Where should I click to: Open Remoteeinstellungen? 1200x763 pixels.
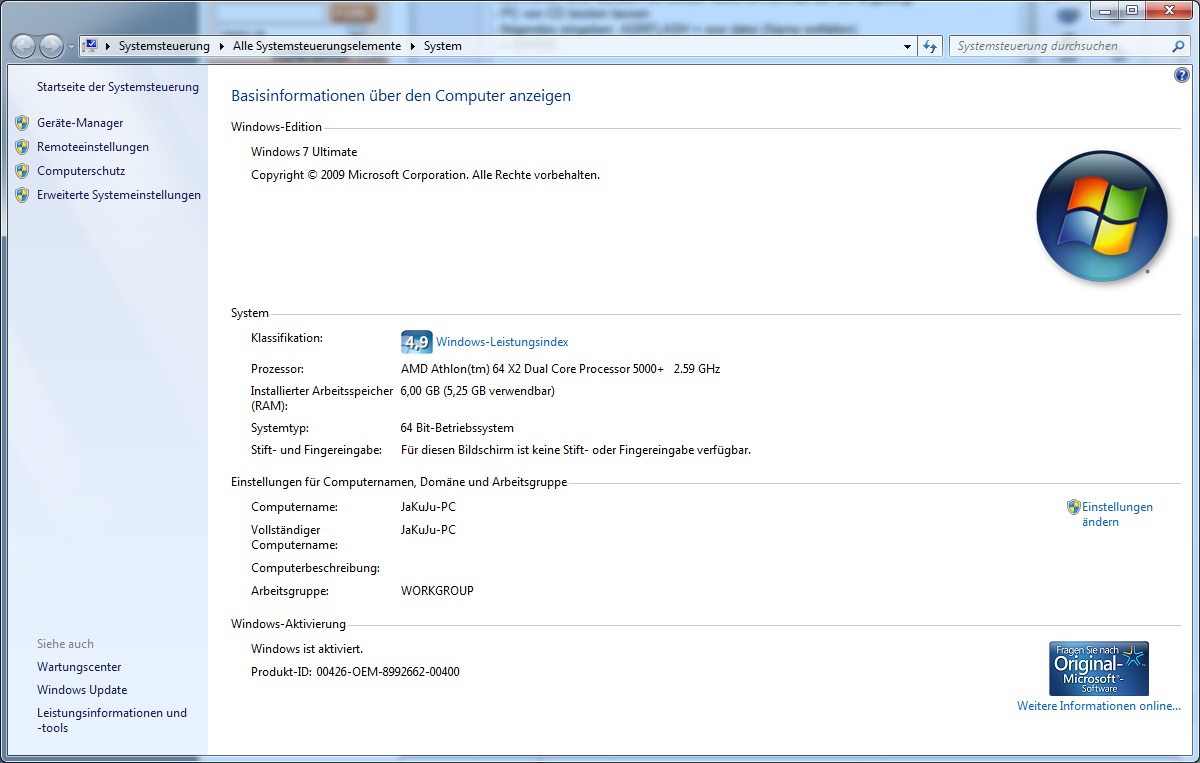click(93, 147)
